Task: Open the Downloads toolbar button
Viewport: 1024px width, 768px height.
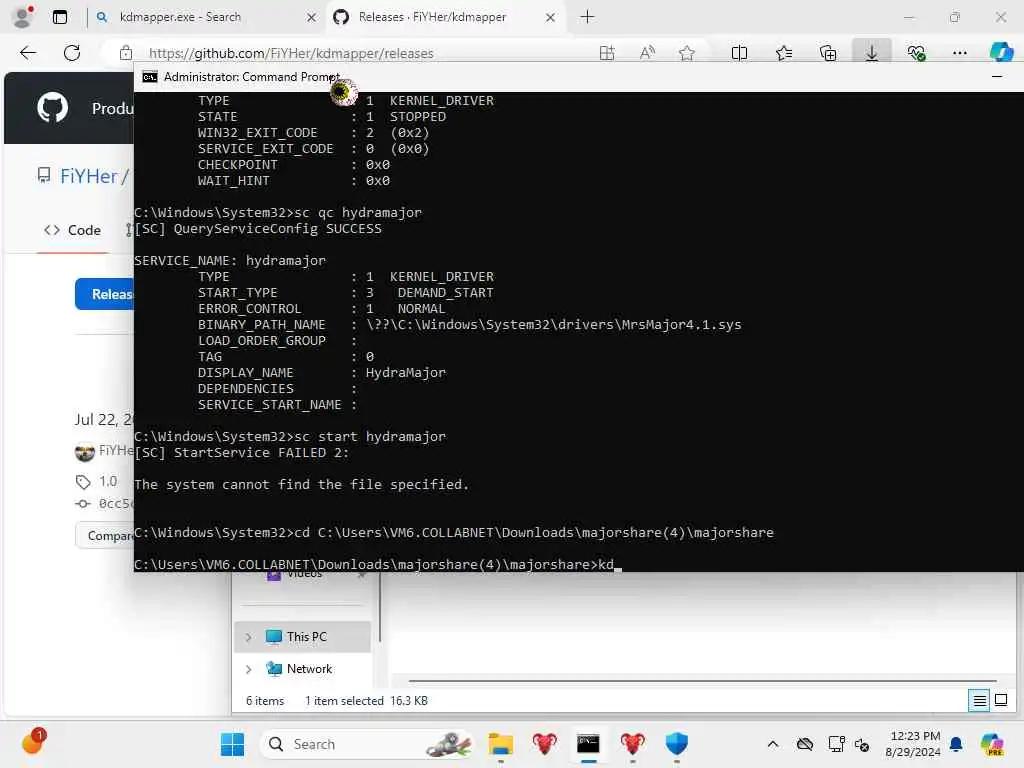Action: (872, 52)
